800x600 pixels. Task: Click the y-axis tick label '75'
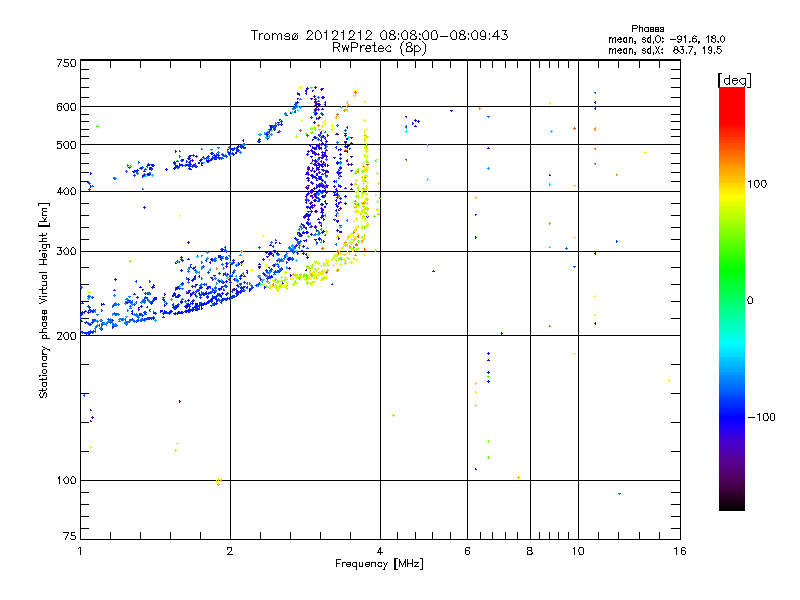coord(70,536)
